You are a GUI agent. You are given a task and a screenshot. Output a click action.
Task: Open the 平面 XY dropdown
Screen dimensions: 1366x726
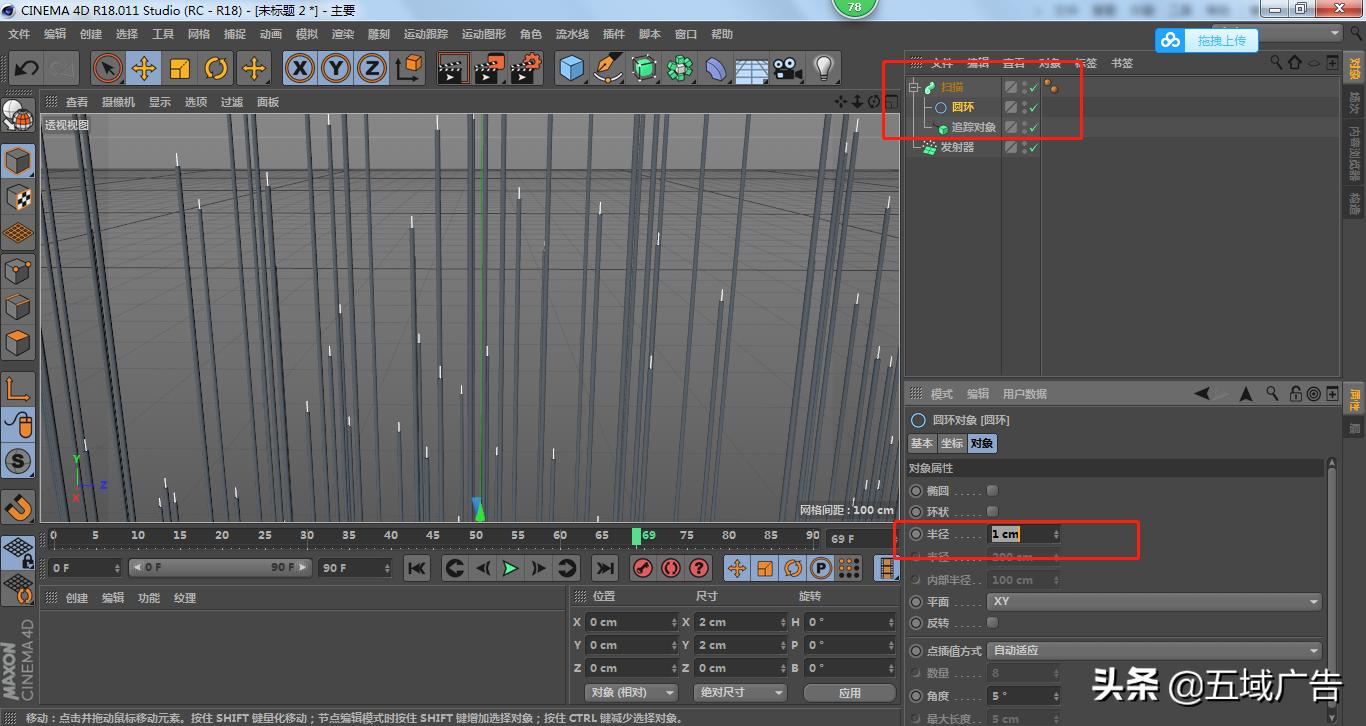click(x=1154, y=602)
